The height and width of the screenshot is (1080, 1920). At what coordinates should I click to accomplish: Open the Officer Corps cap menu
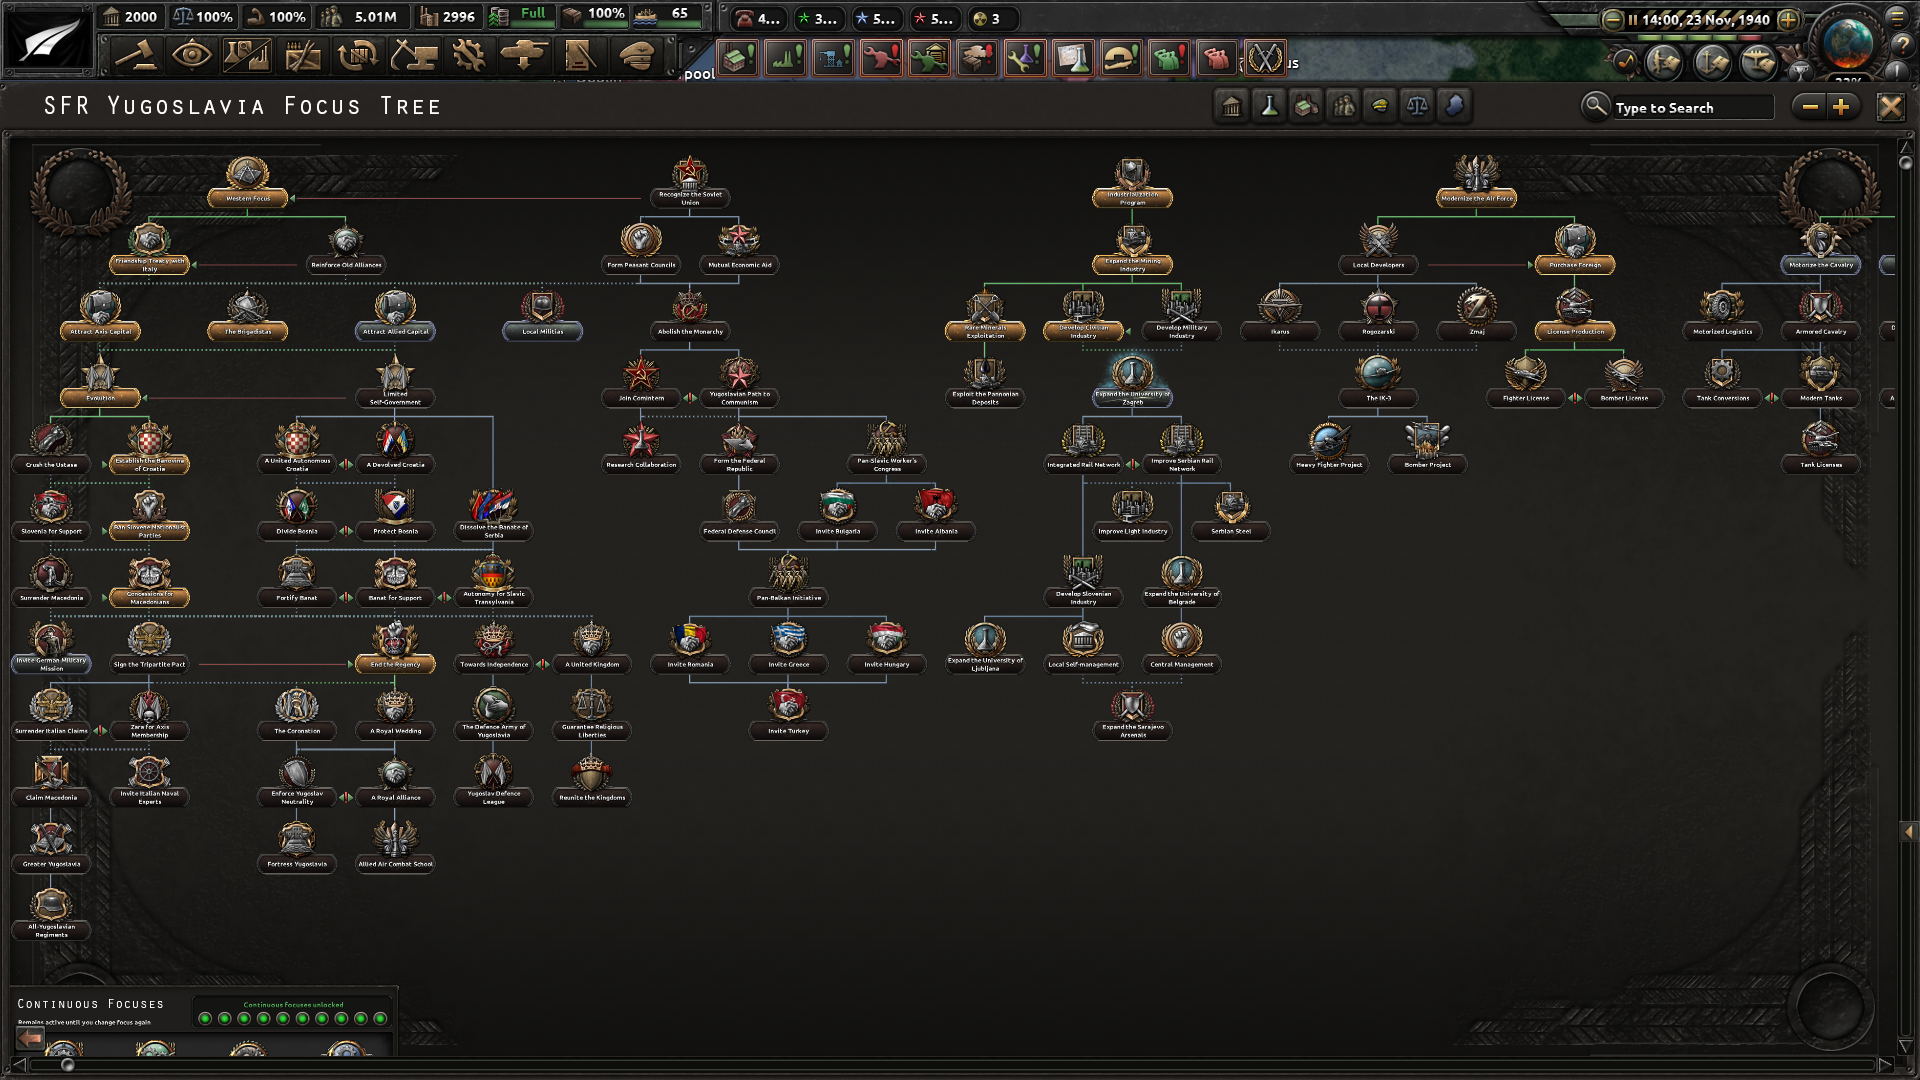tap(636, 56)
